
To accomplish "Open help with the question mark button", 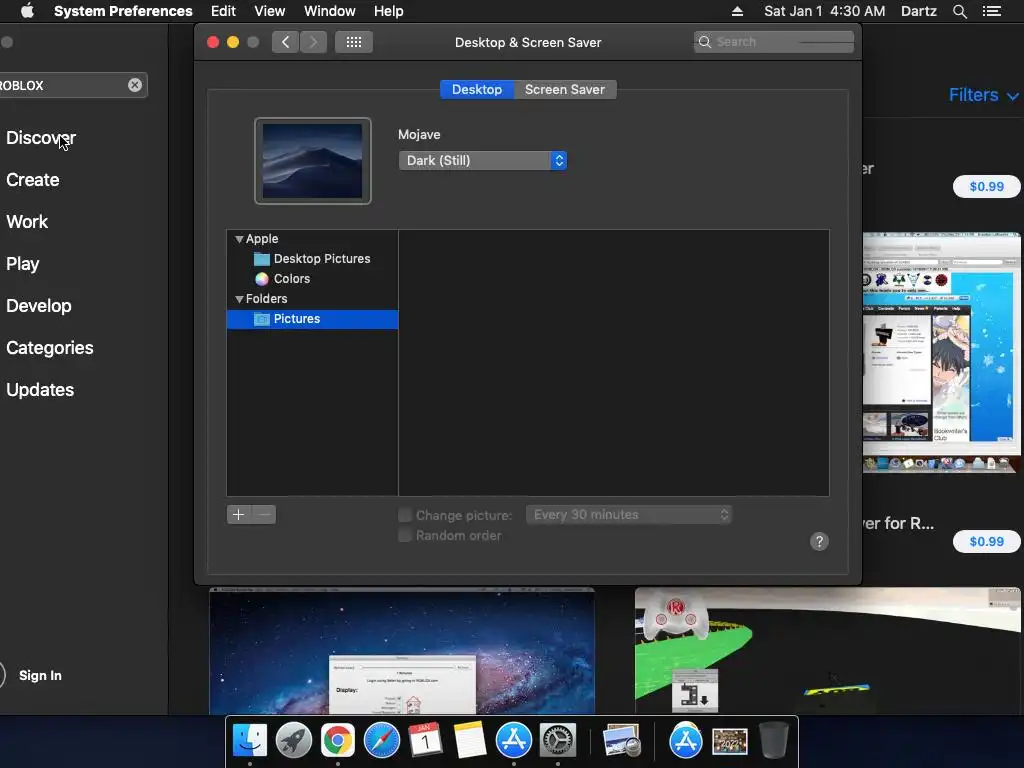I will pos(819,541).
